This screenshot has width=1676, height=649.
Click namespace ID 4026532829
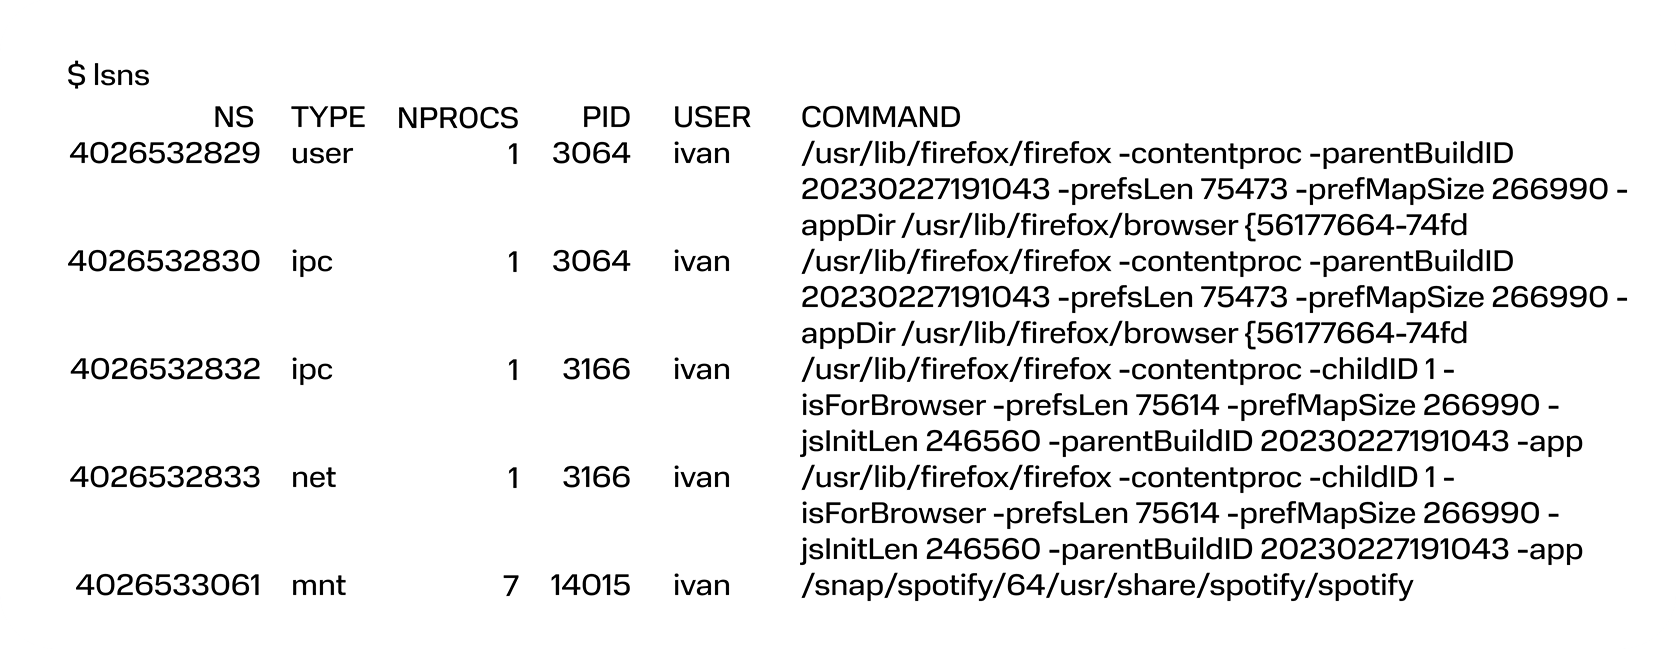(165, 154)
